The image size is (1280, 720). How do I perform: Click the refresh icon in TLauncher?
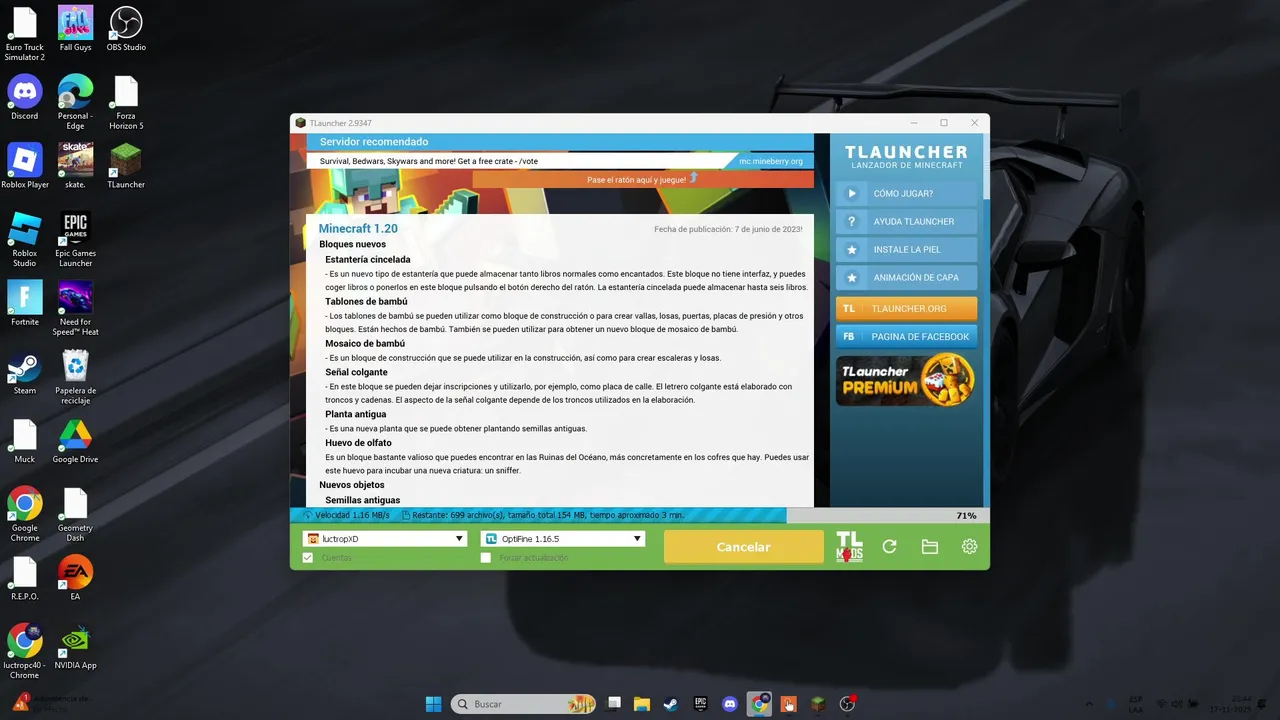point(889,547)
